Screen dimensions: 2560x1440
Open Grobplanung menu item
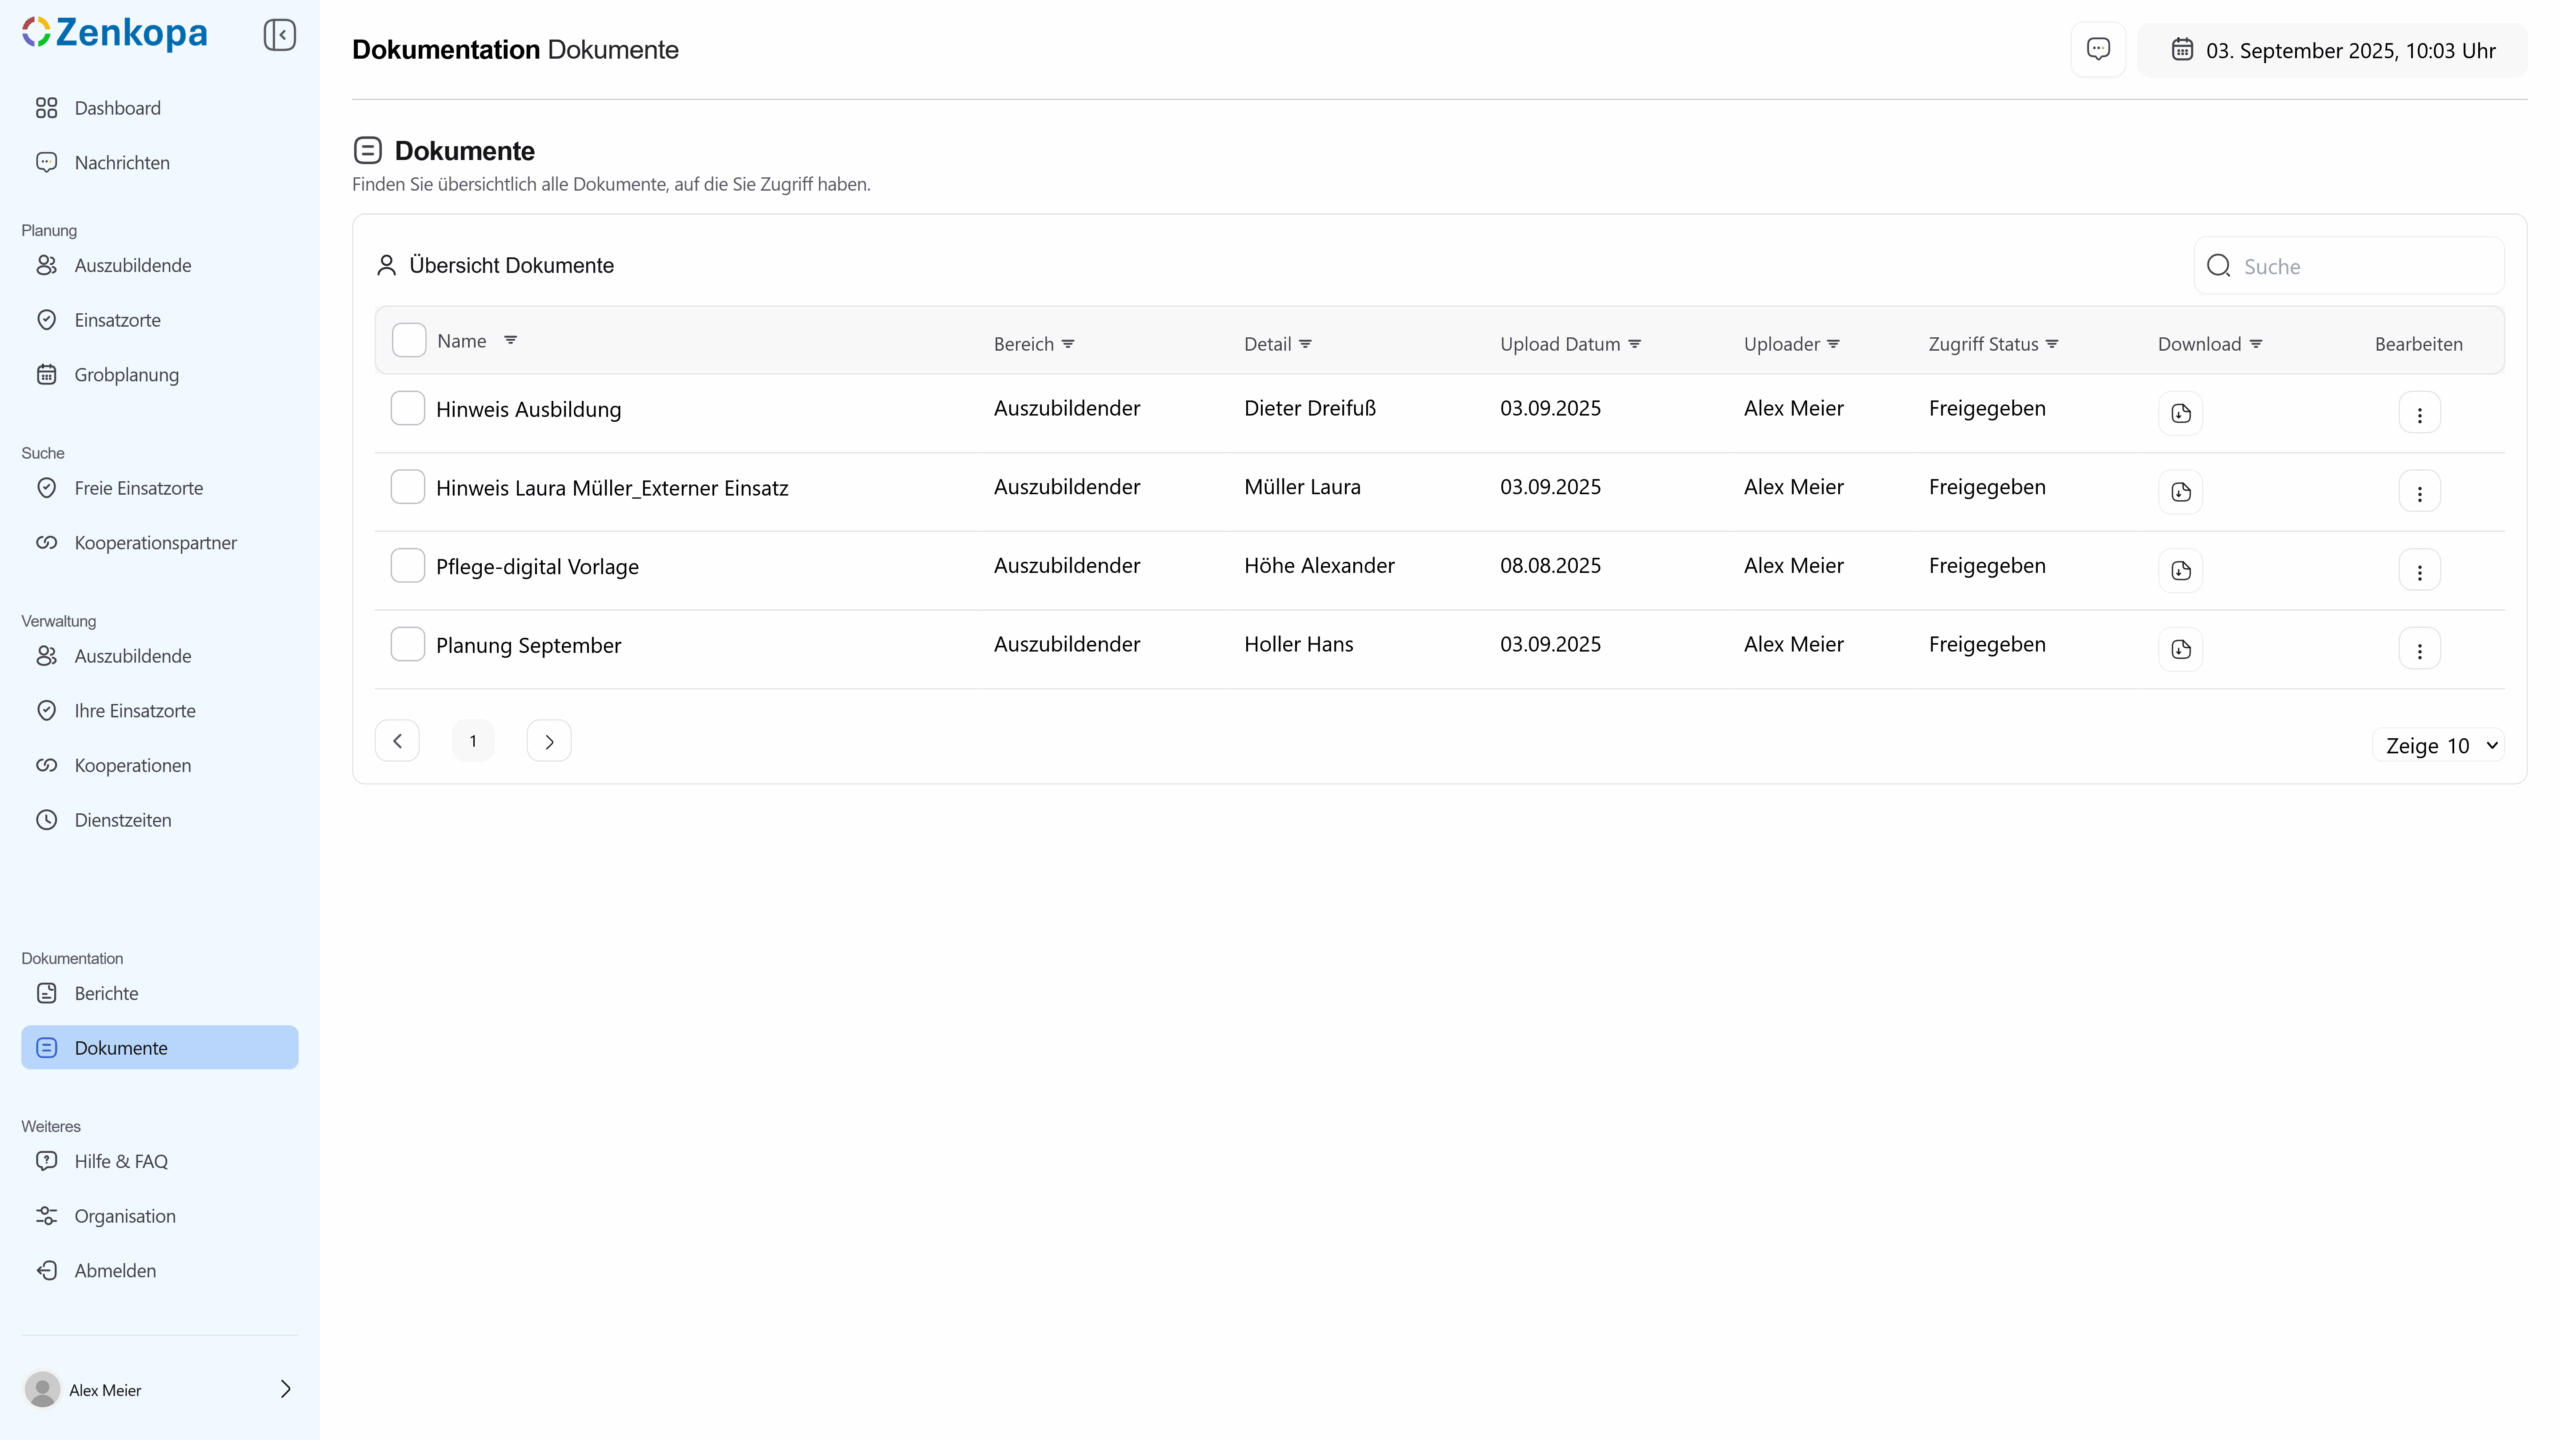coord(126,375)
